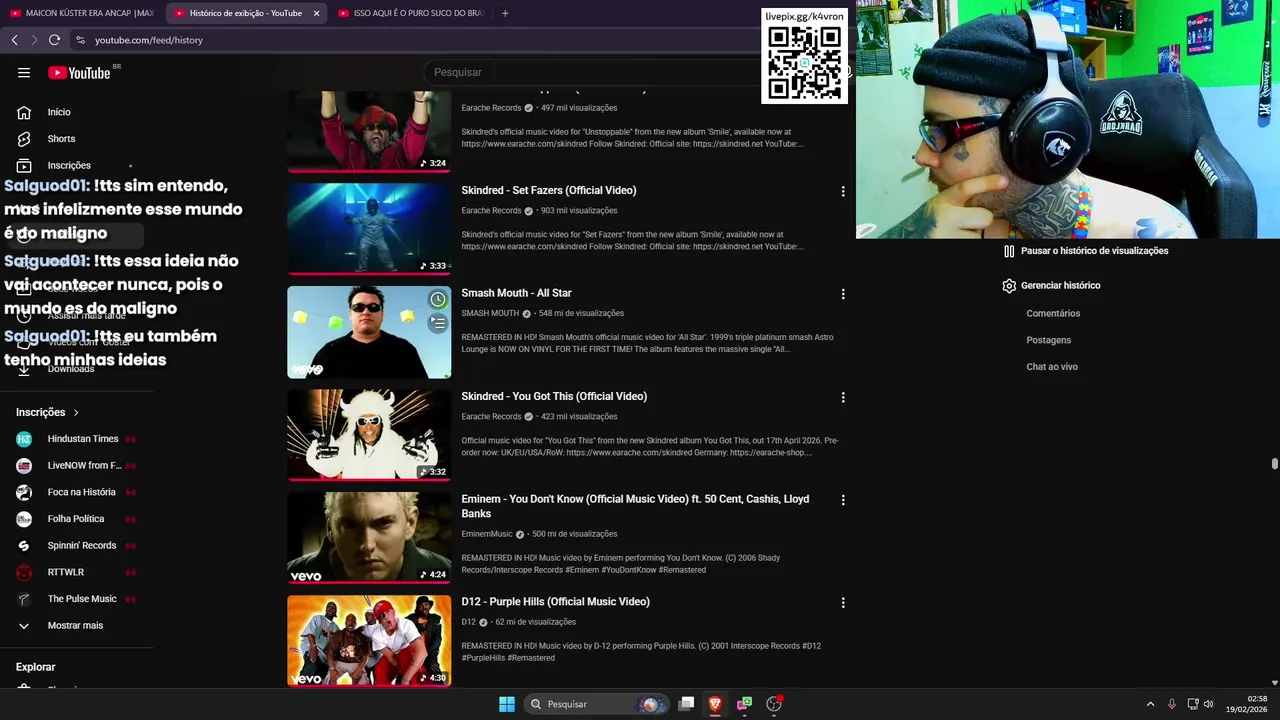Click the gear icon beside Gerenciar histórico
1280x720 pixels.
[1009, 286]
